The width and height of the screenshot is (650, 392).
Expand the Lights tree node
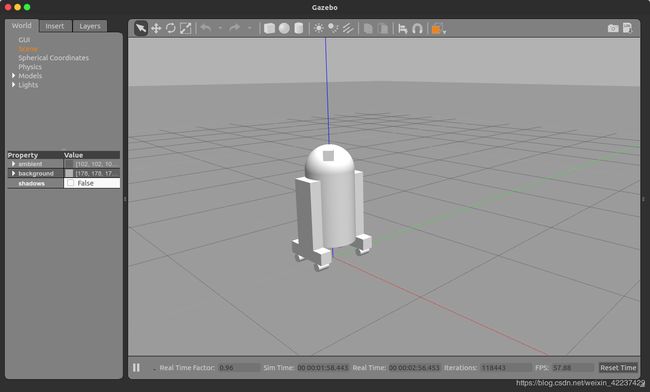pos(13,85)
